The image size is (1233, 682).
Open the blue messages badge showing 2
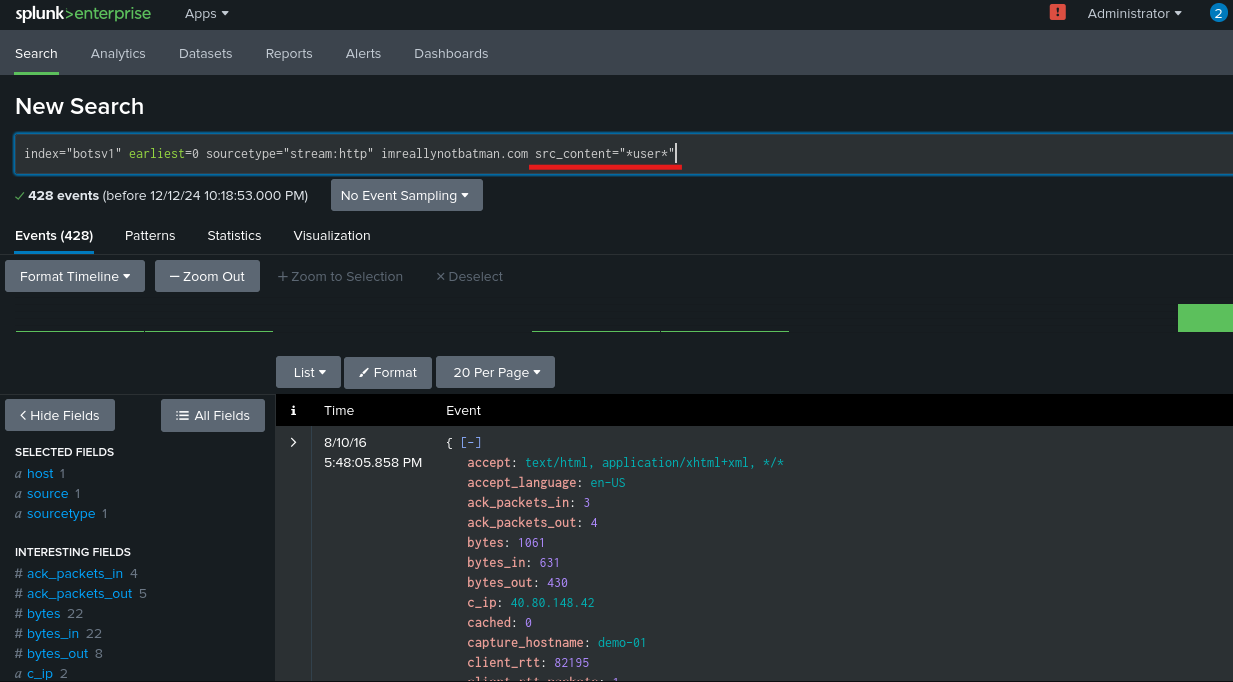click(1218, 13)
